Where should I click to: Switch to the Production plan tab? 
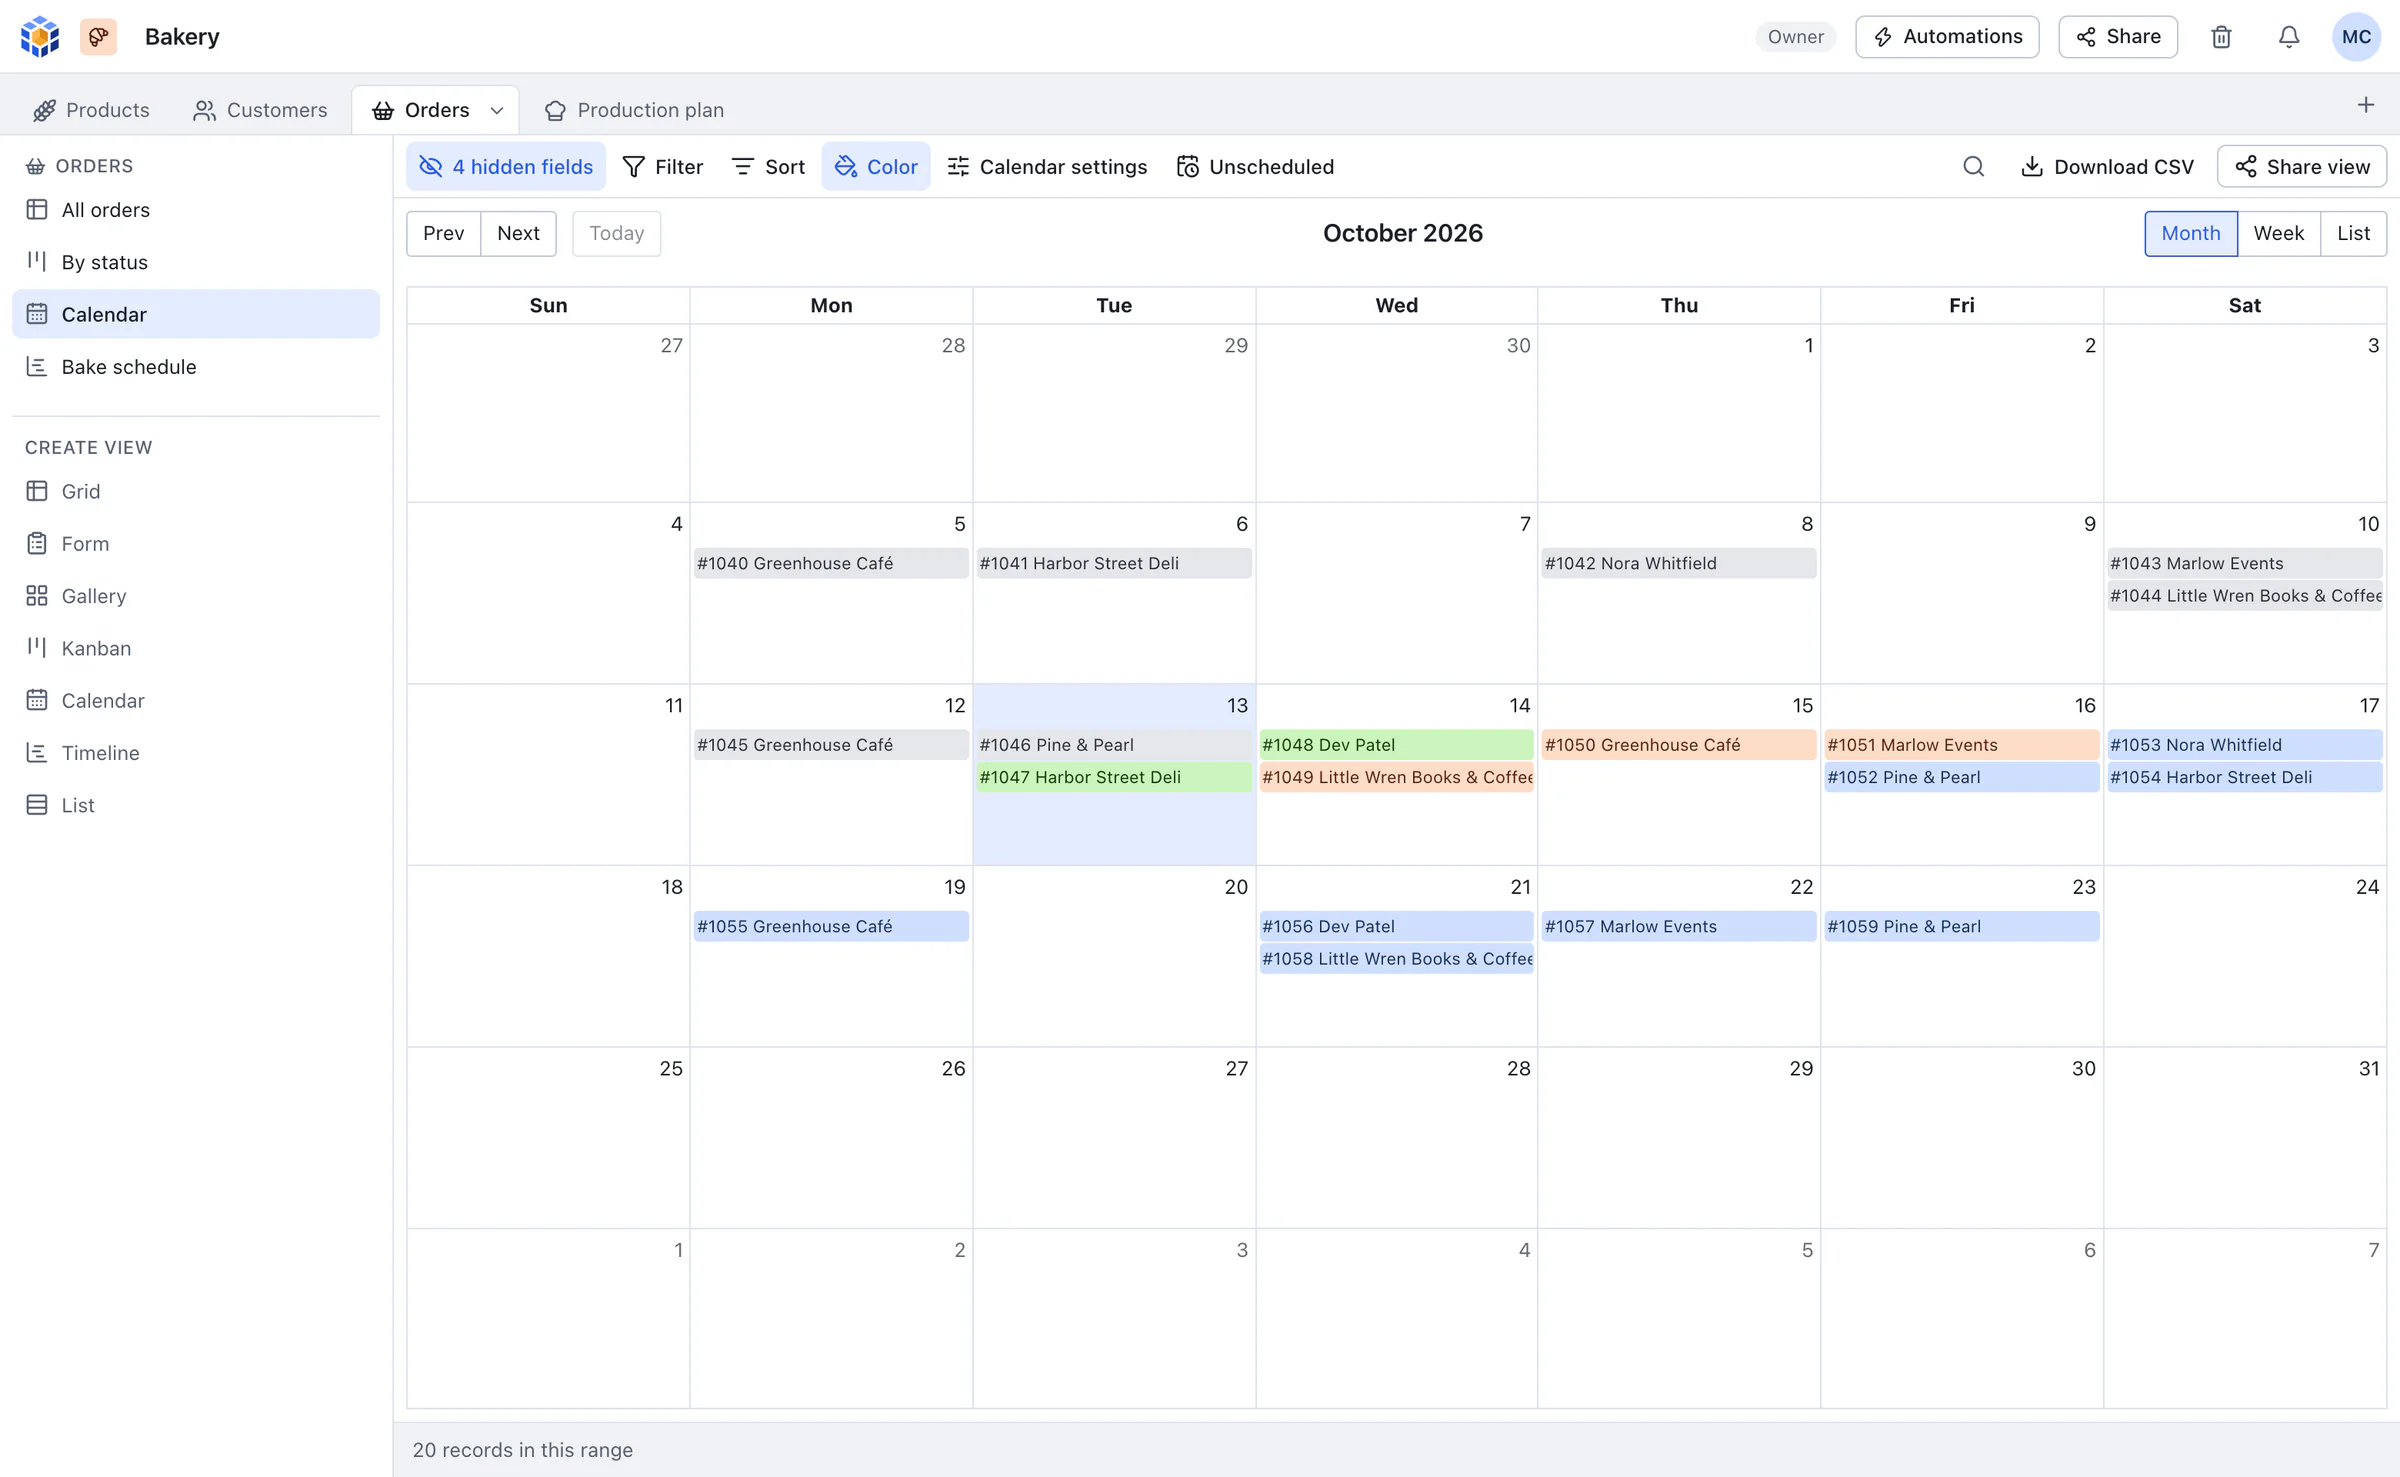(634, 111)
